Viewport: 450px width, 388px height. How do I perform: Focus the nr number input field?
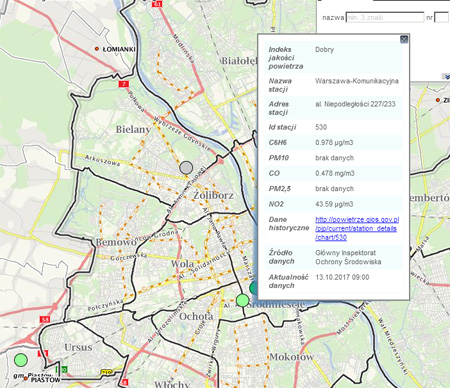point(442,17)
